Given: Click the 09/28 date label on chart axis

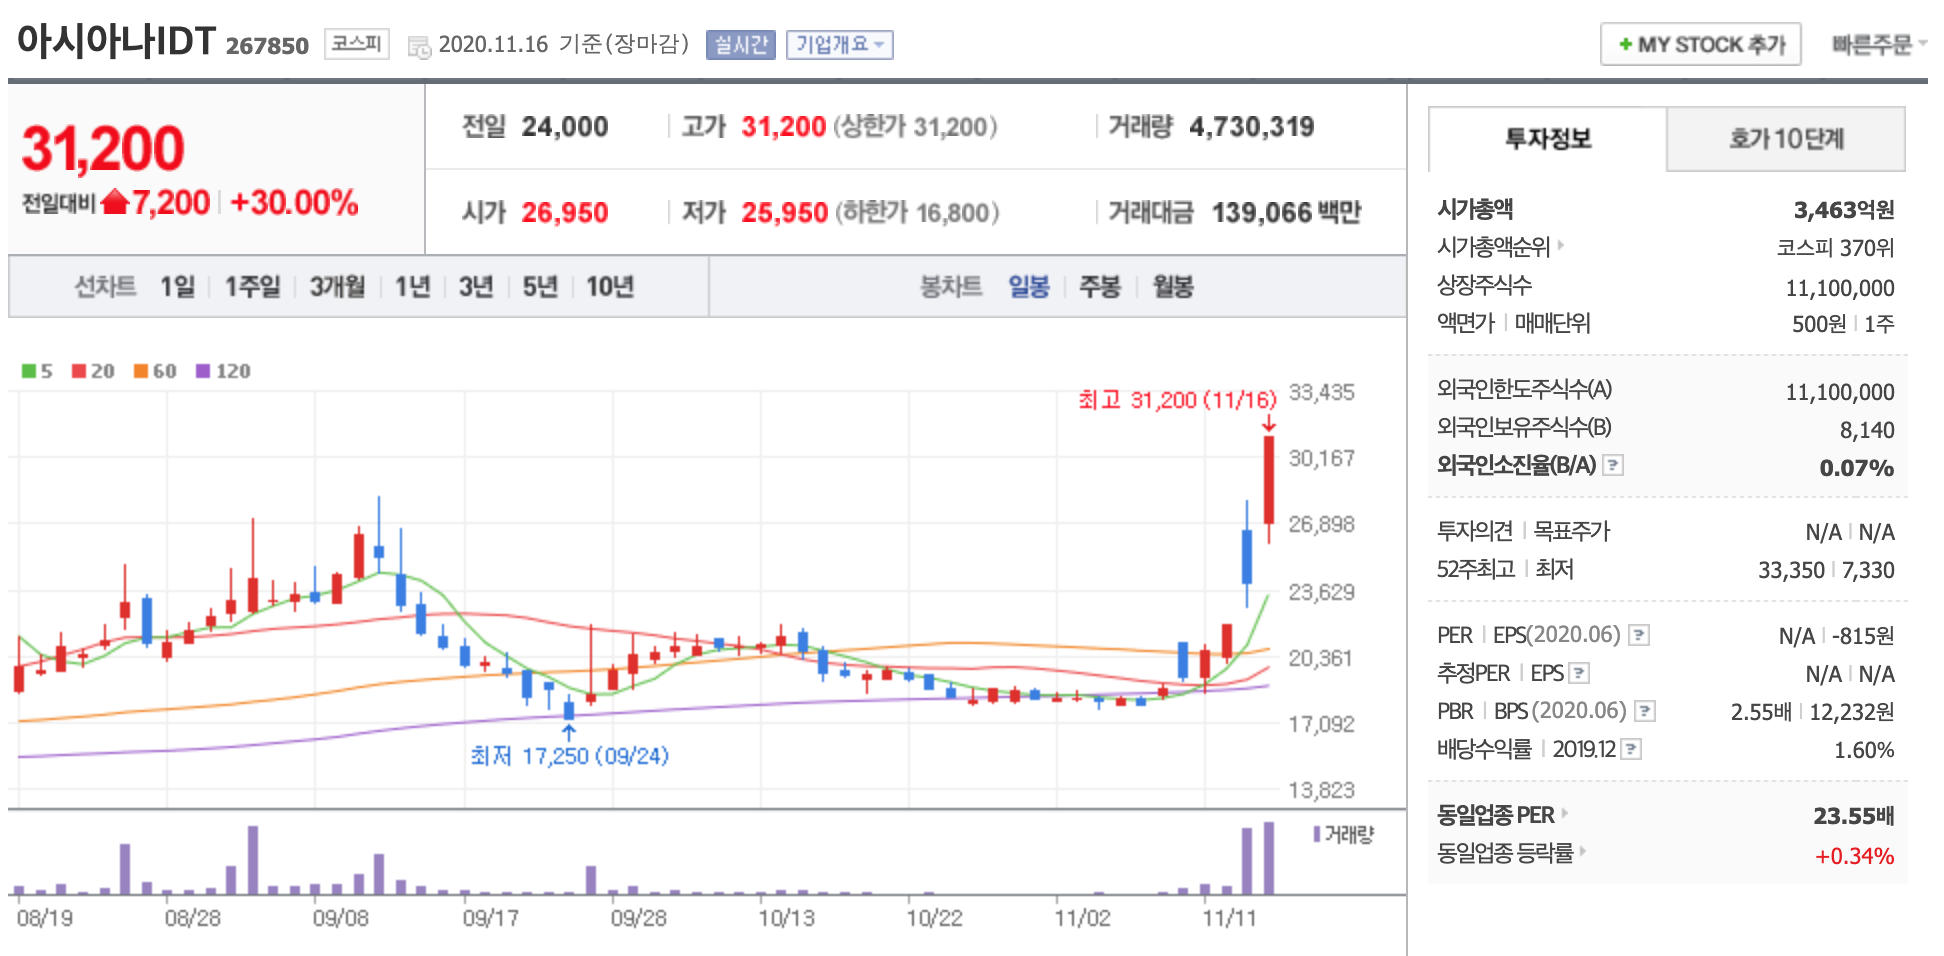Looking at the screenshot, I should (x=638, y=918).
